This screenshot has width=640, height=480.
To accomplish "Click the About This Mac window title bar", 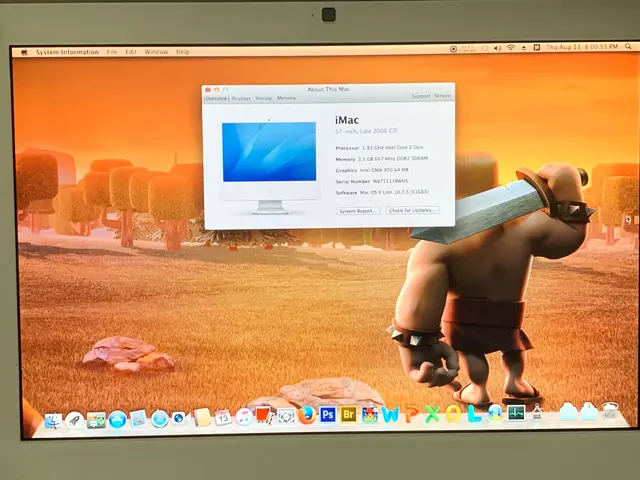I will pos(328,89).
